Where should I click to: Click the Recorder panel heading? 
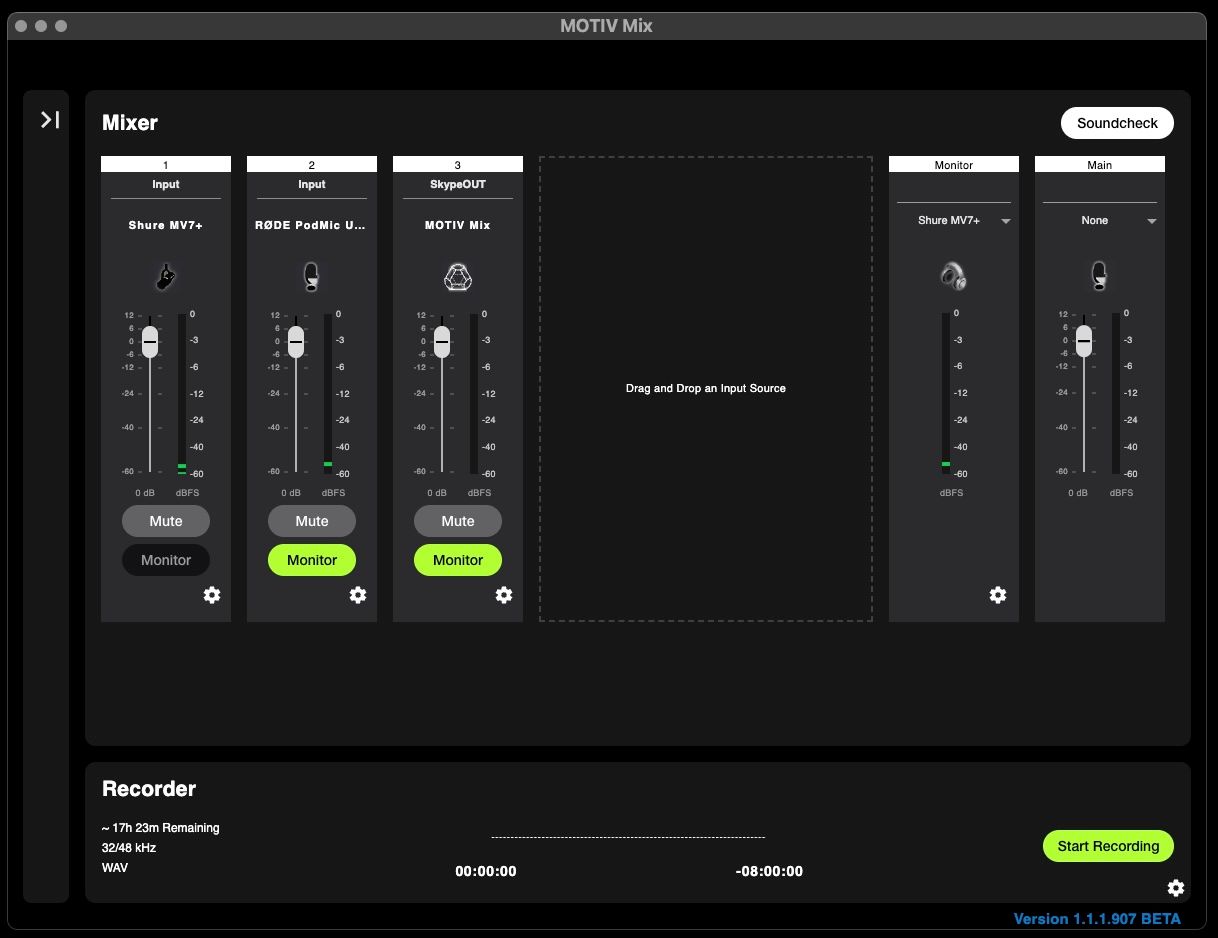[149, 789]
